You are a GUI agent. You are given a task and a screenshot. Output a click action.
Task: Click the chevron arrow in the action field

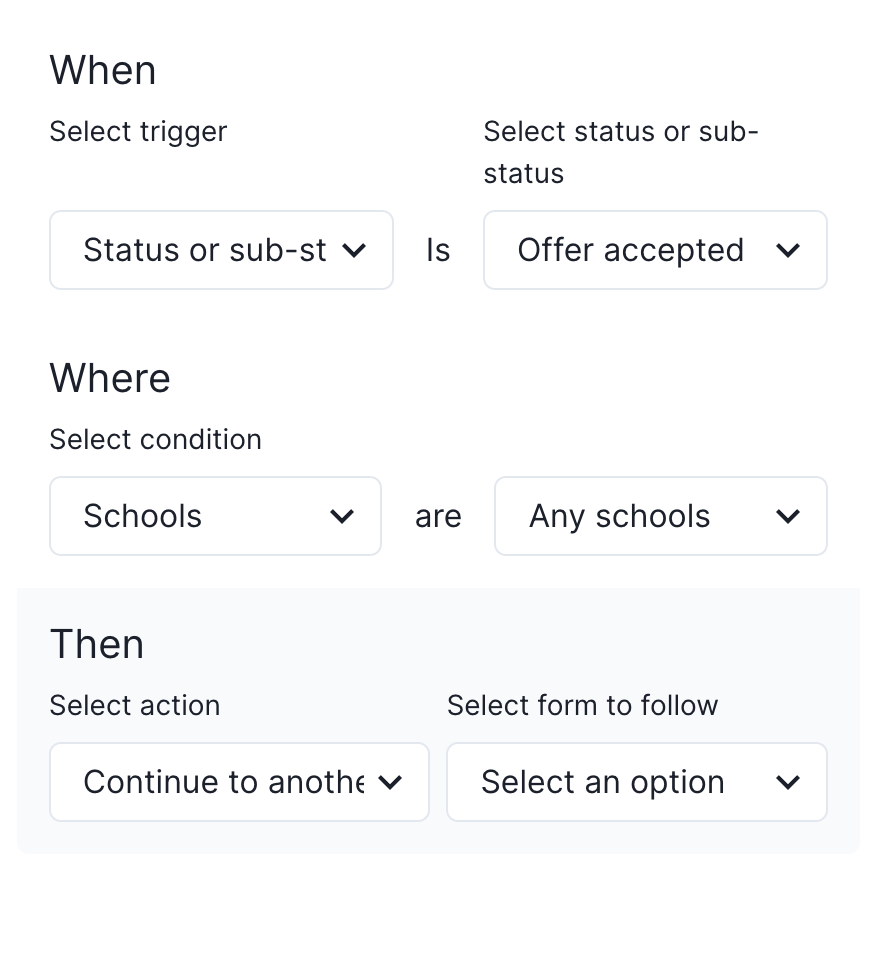[x=390, y=782]
